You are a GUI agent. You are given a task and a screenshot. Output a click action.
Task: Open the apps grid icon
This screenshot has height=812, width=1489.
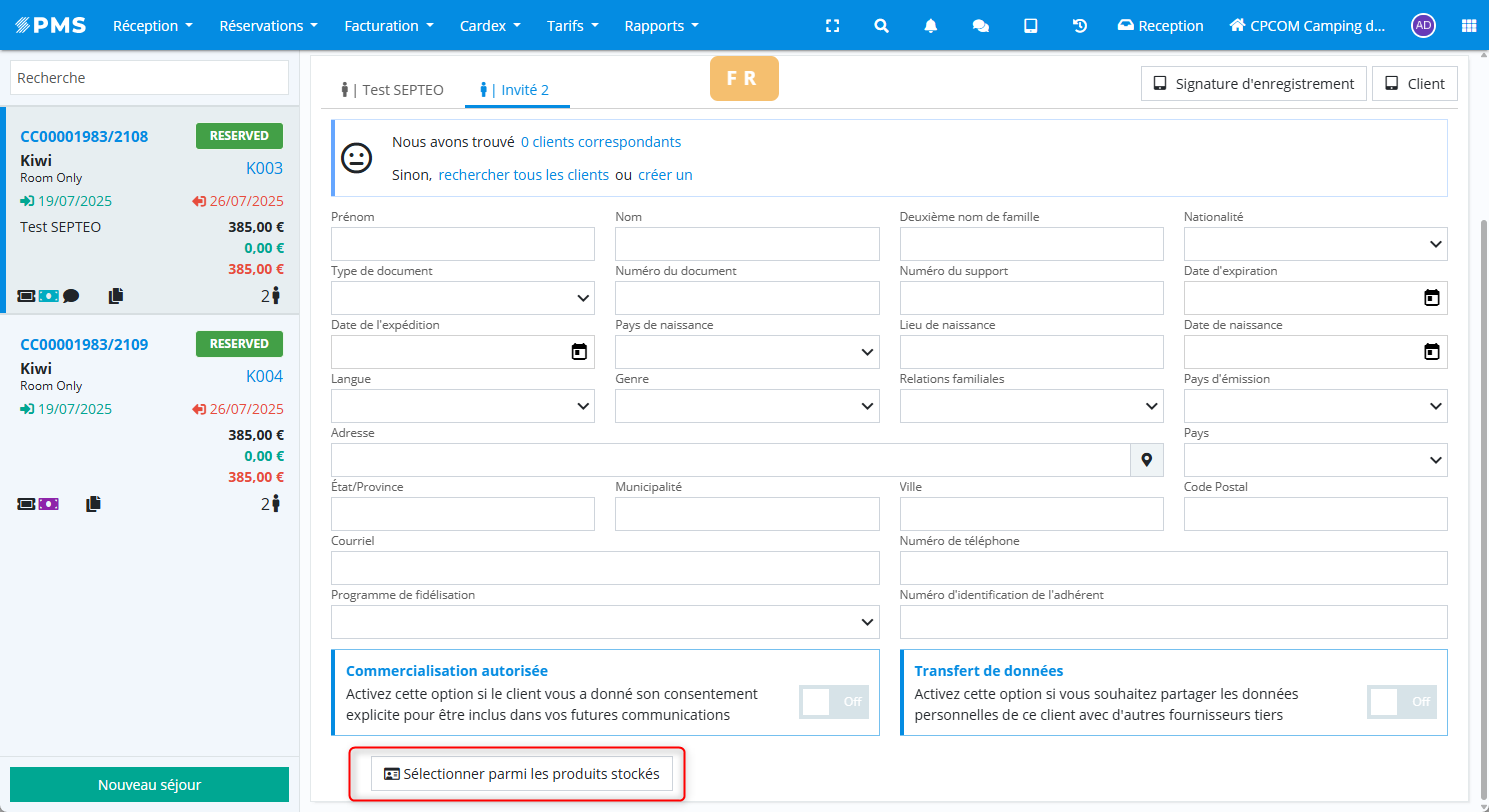(x=1469, y=26)
